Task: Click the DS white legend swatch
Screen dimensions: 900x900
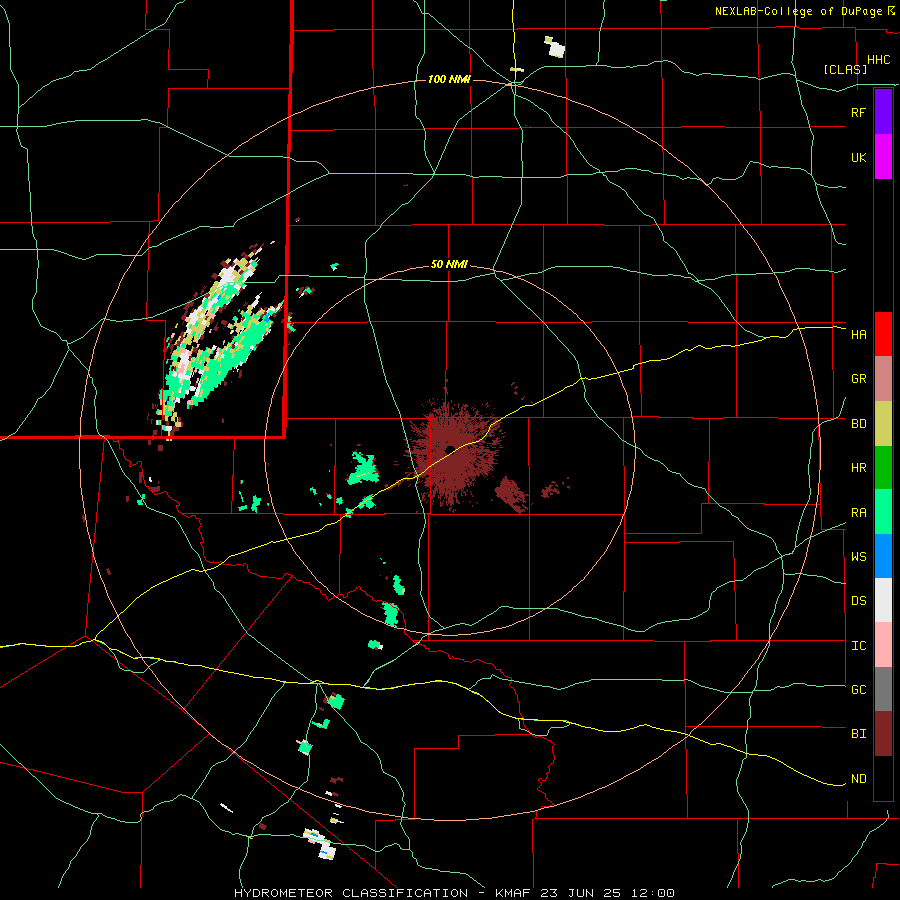Action: click(x=883, y=600)
